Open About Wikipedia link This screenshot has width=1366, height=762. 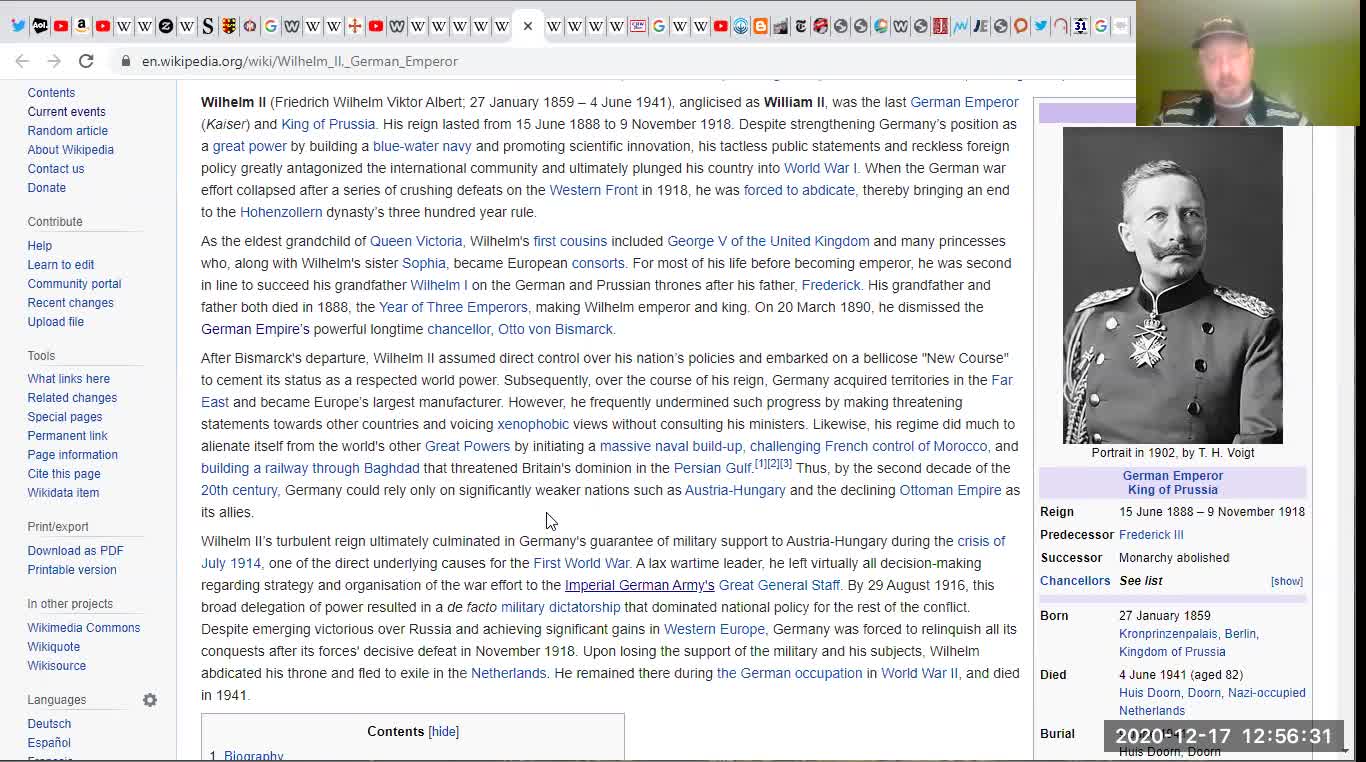click(x=70, y=150)
